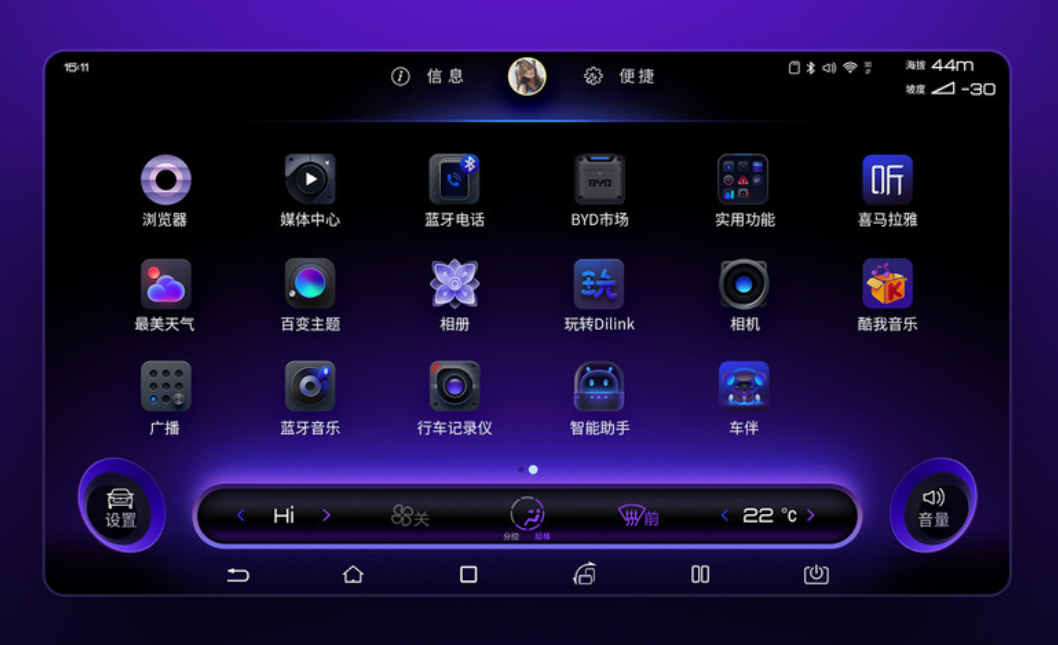Decrease fan speed with left arrow
This screenshot has height=645, width=1058.
pyautogui.click(x=241, y=515)
